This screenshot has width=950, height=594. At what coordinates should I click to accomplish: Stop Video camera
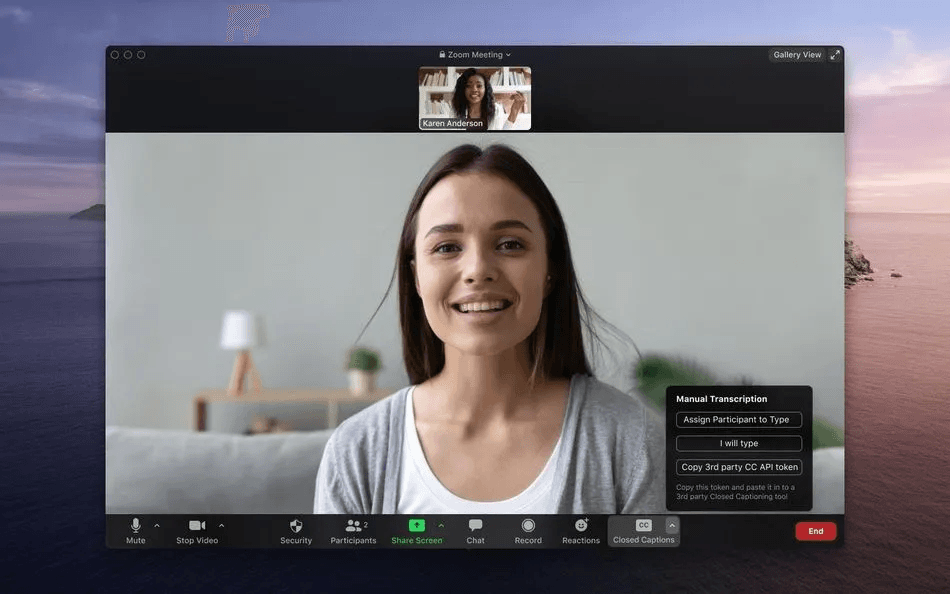click(x=197, y=531)
